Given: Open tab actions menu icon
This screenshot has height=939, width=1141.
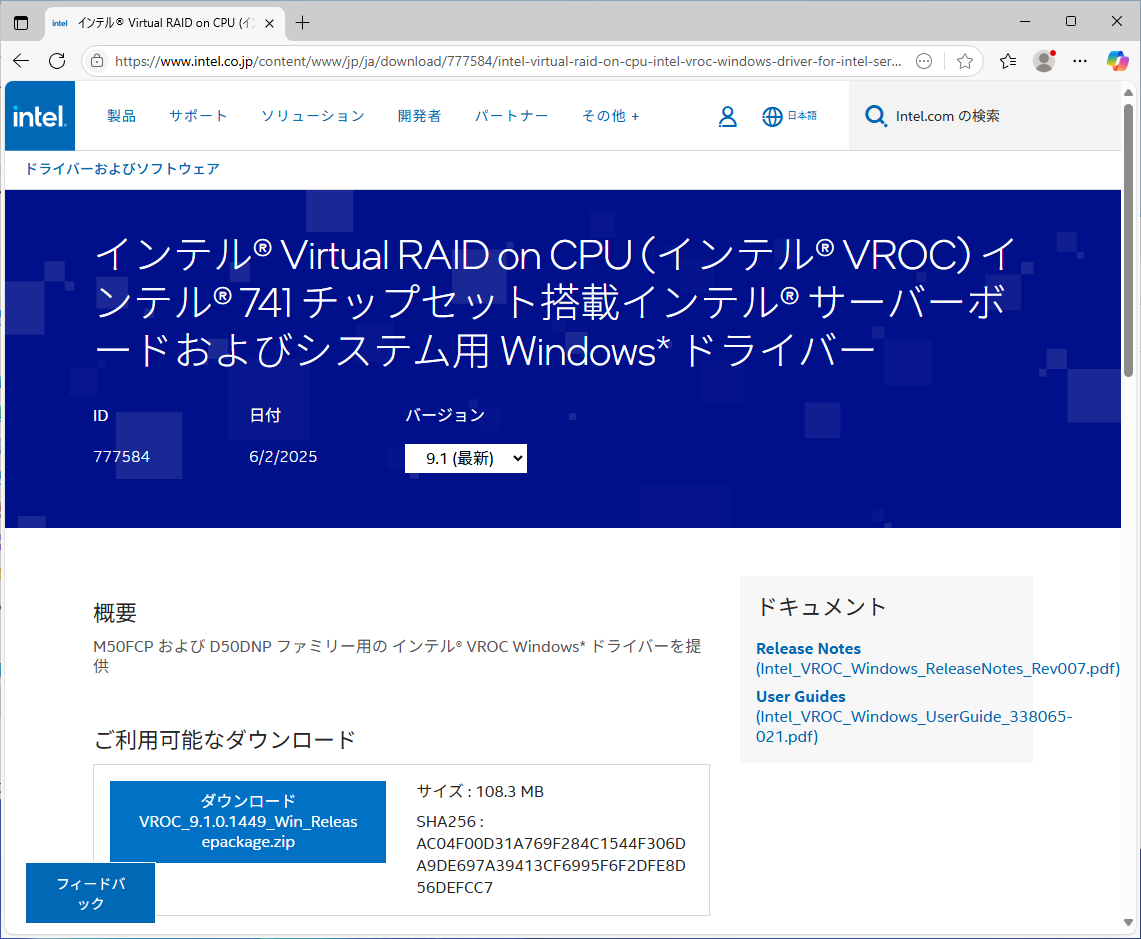Looking at the screenshot, I should (x=21, y=22).
